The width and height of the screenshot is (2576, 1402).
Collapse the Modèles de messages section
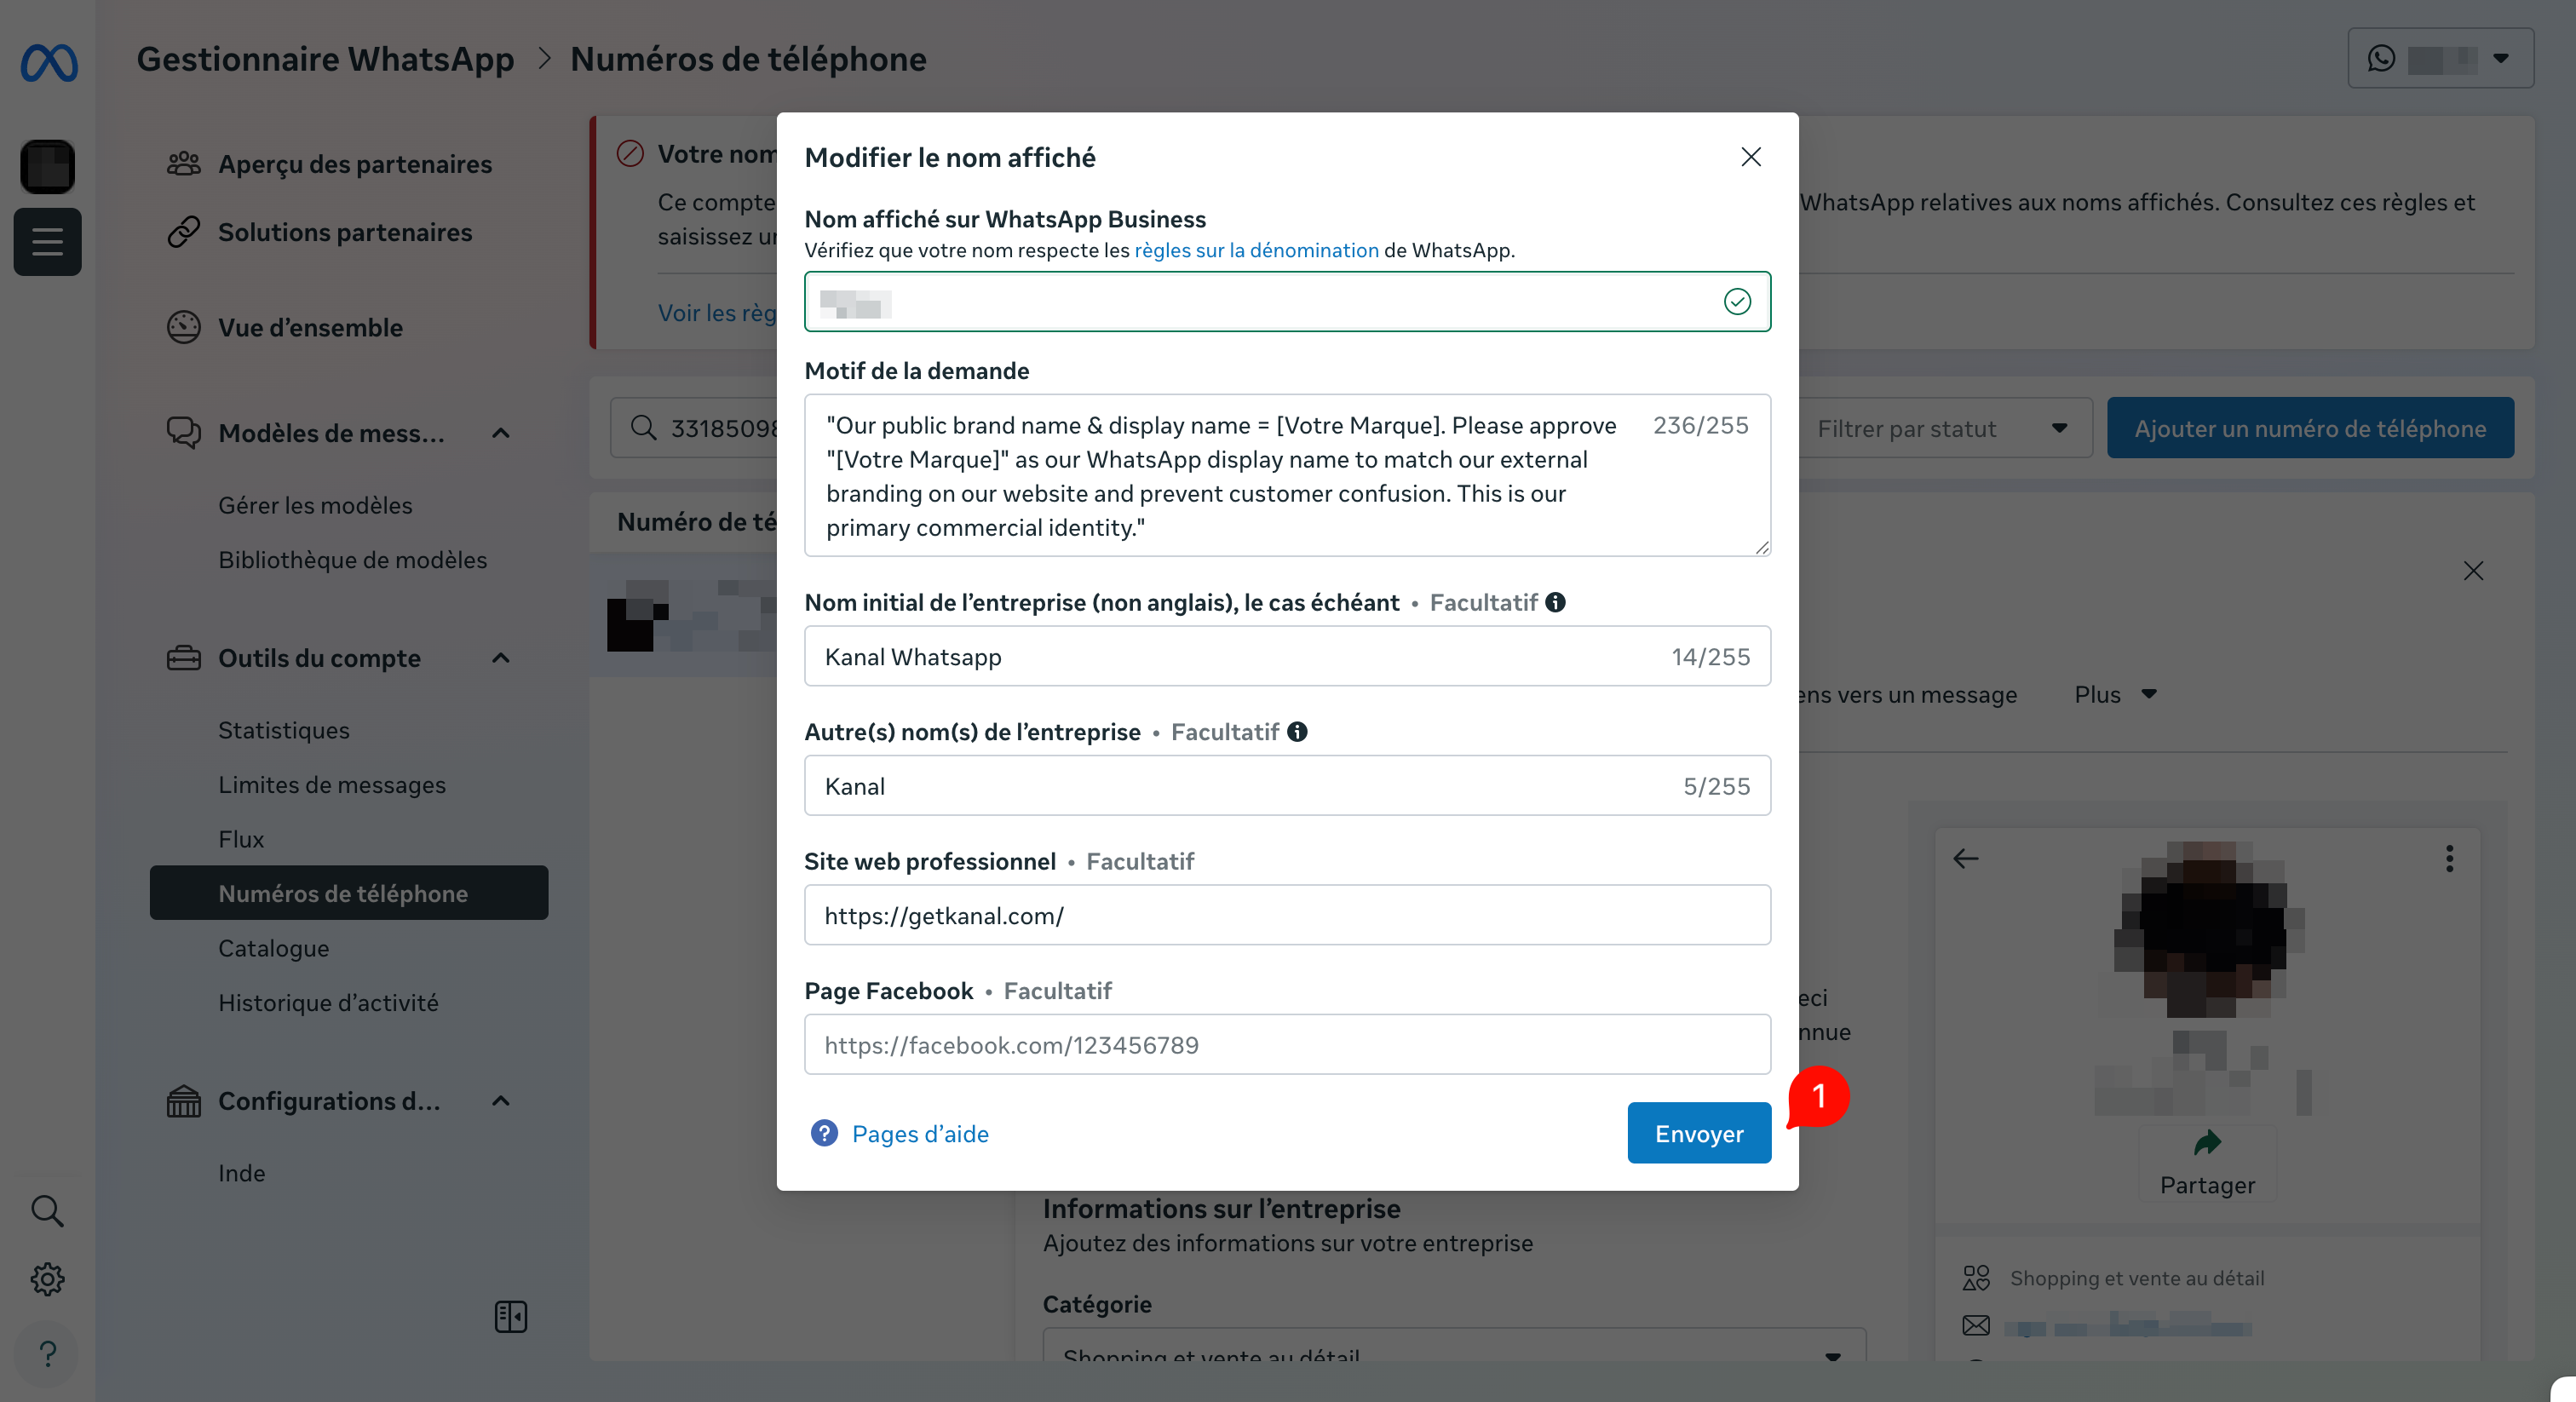pyautogui.click(x=501, y=433)
